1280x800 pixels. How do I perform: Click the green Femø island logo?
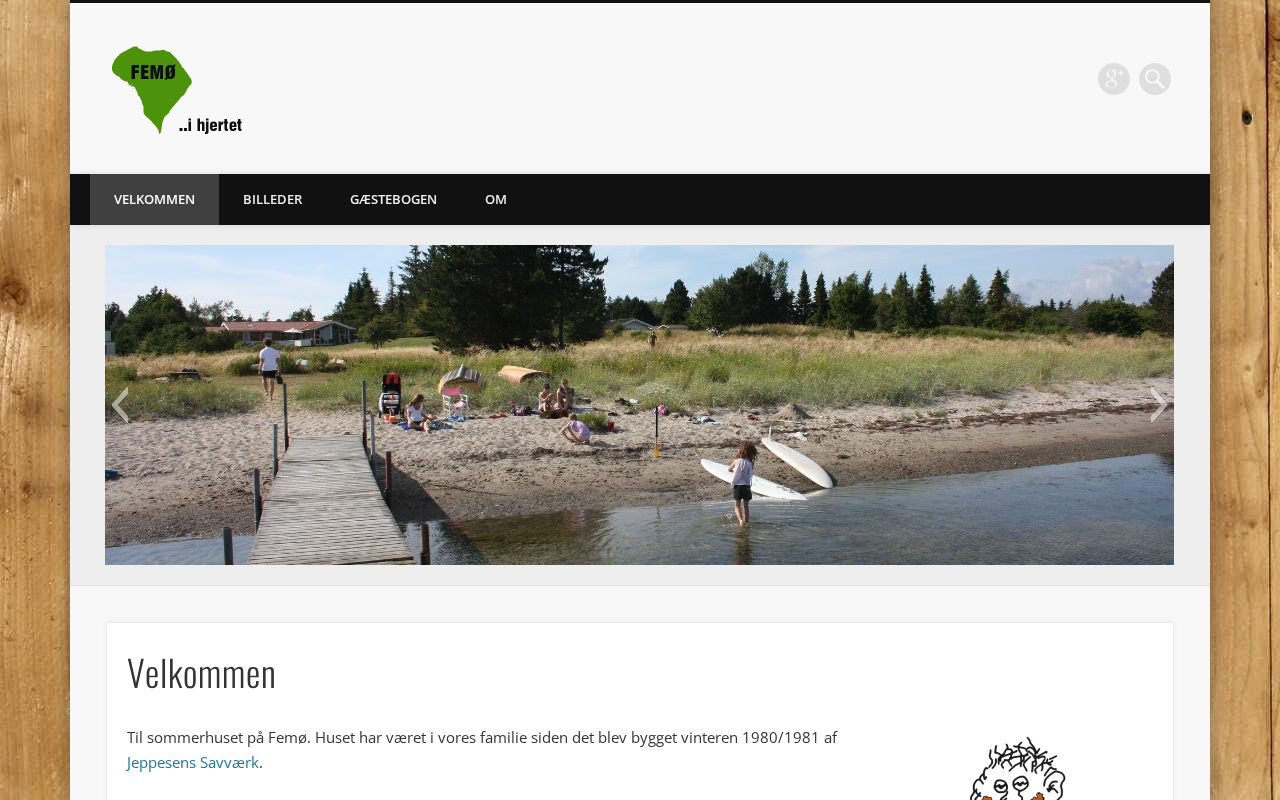click(151, 88)
